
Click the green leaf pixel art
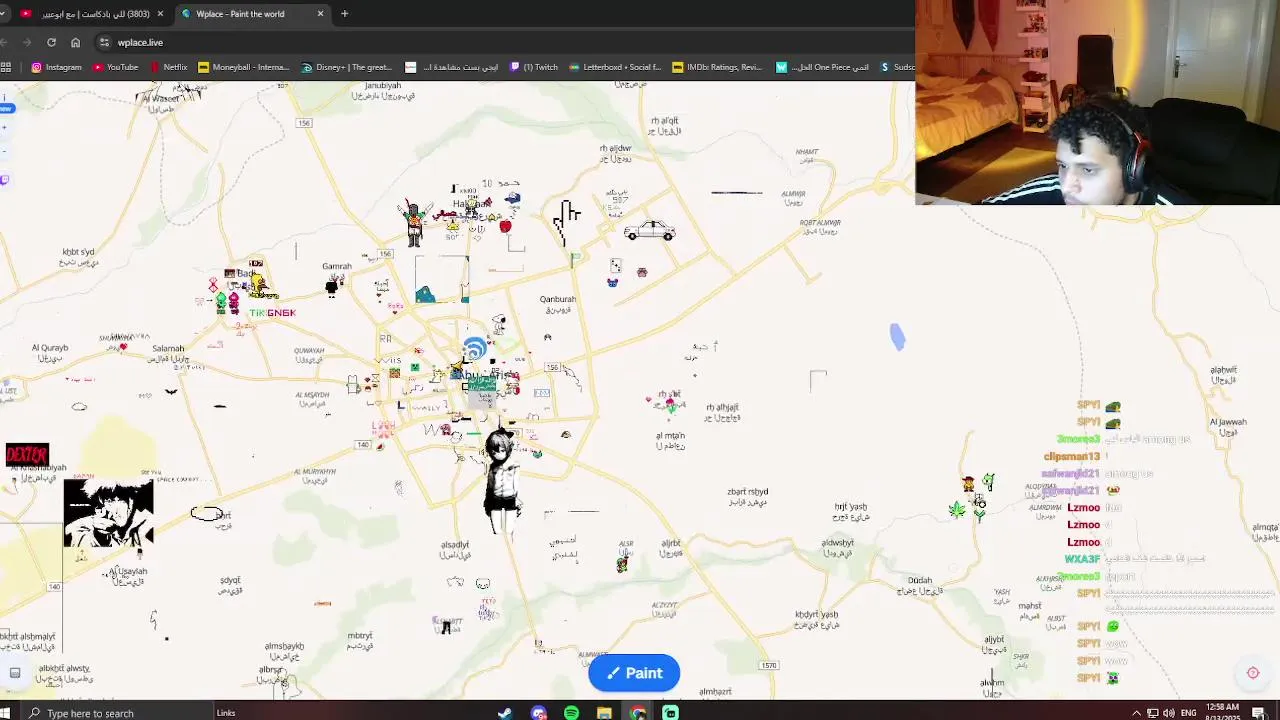957,510
